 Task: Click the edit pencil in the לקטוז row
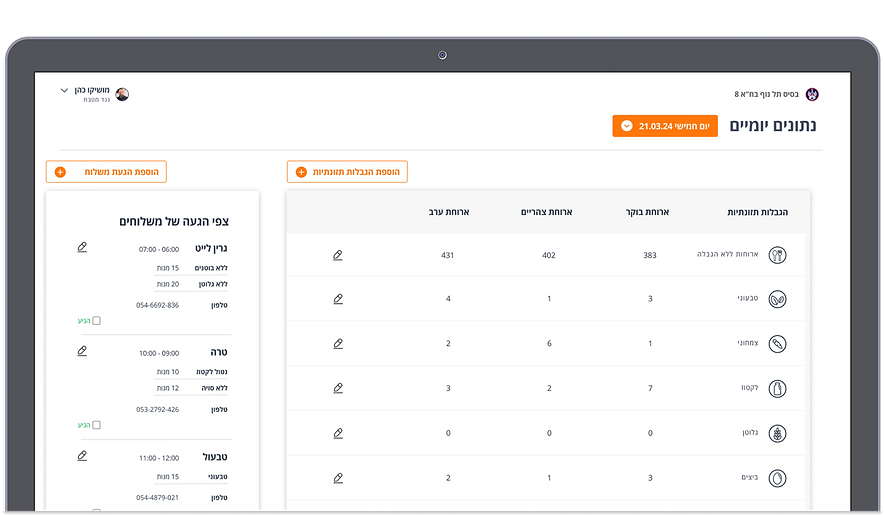click(x=338, y=388)
